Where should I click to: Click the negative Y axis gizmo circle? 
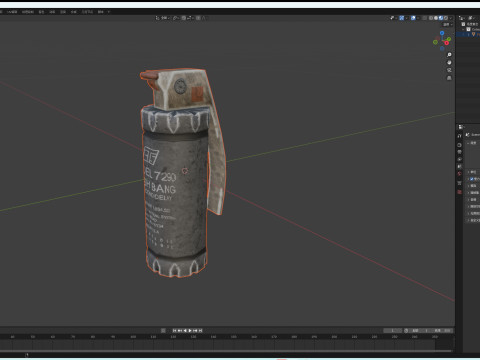[435, 42]
